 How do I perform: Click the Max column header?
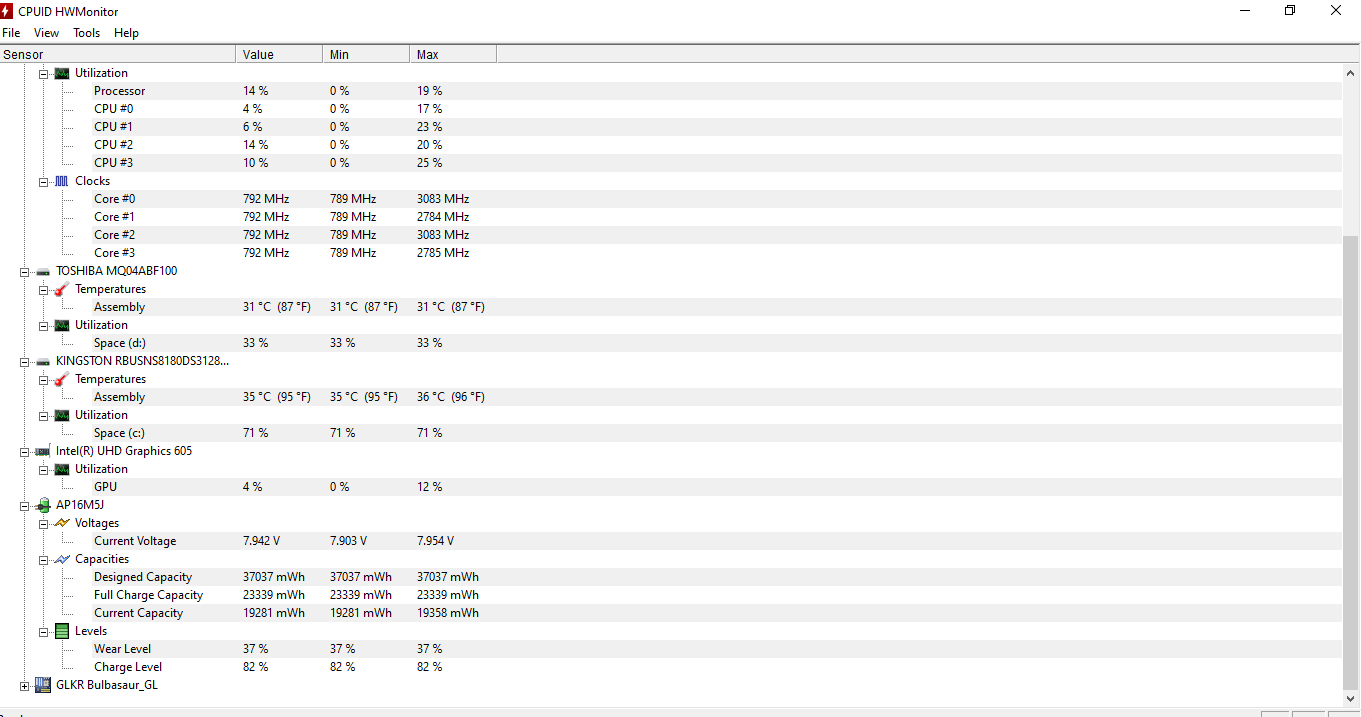(x=452, y=54)
